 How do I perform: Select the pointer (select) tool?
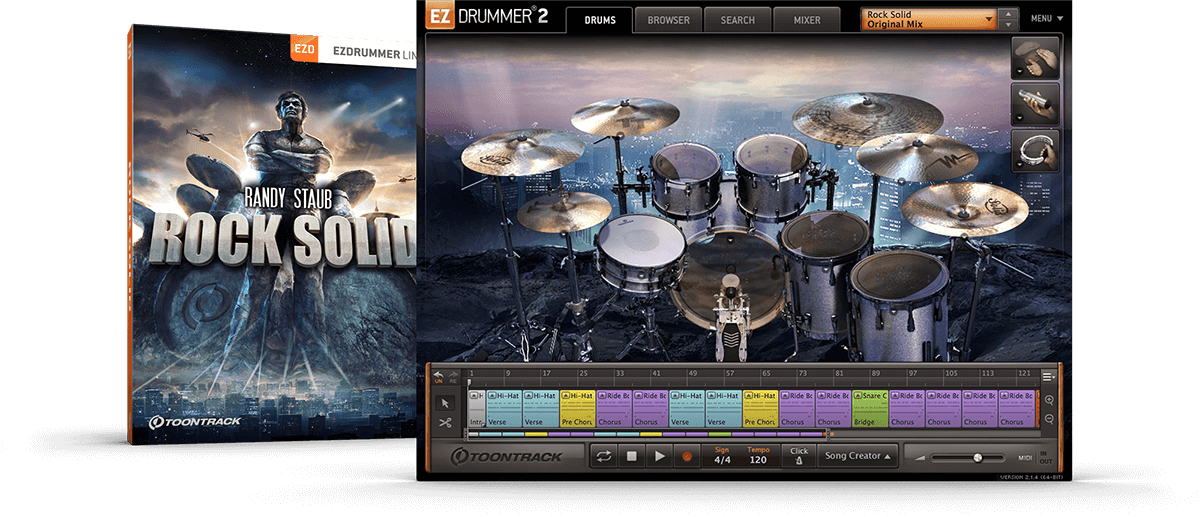444,403
